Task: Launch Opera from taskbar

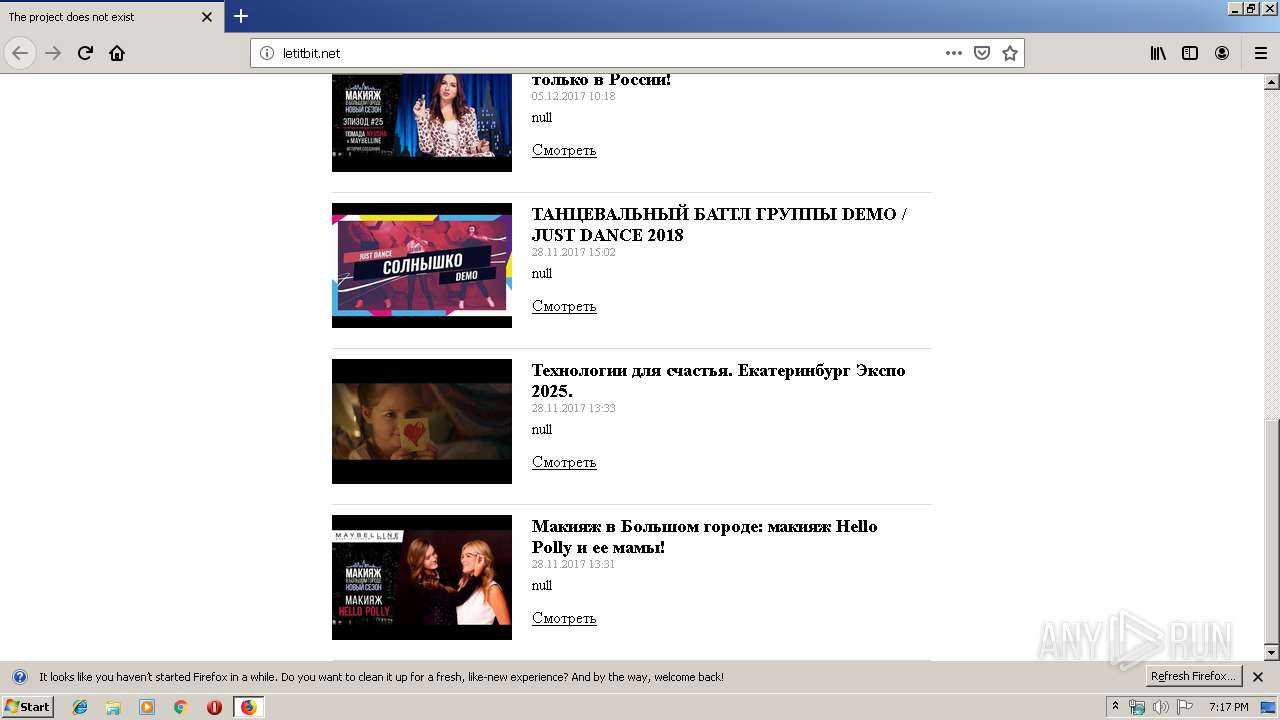Action: [214, 707]
